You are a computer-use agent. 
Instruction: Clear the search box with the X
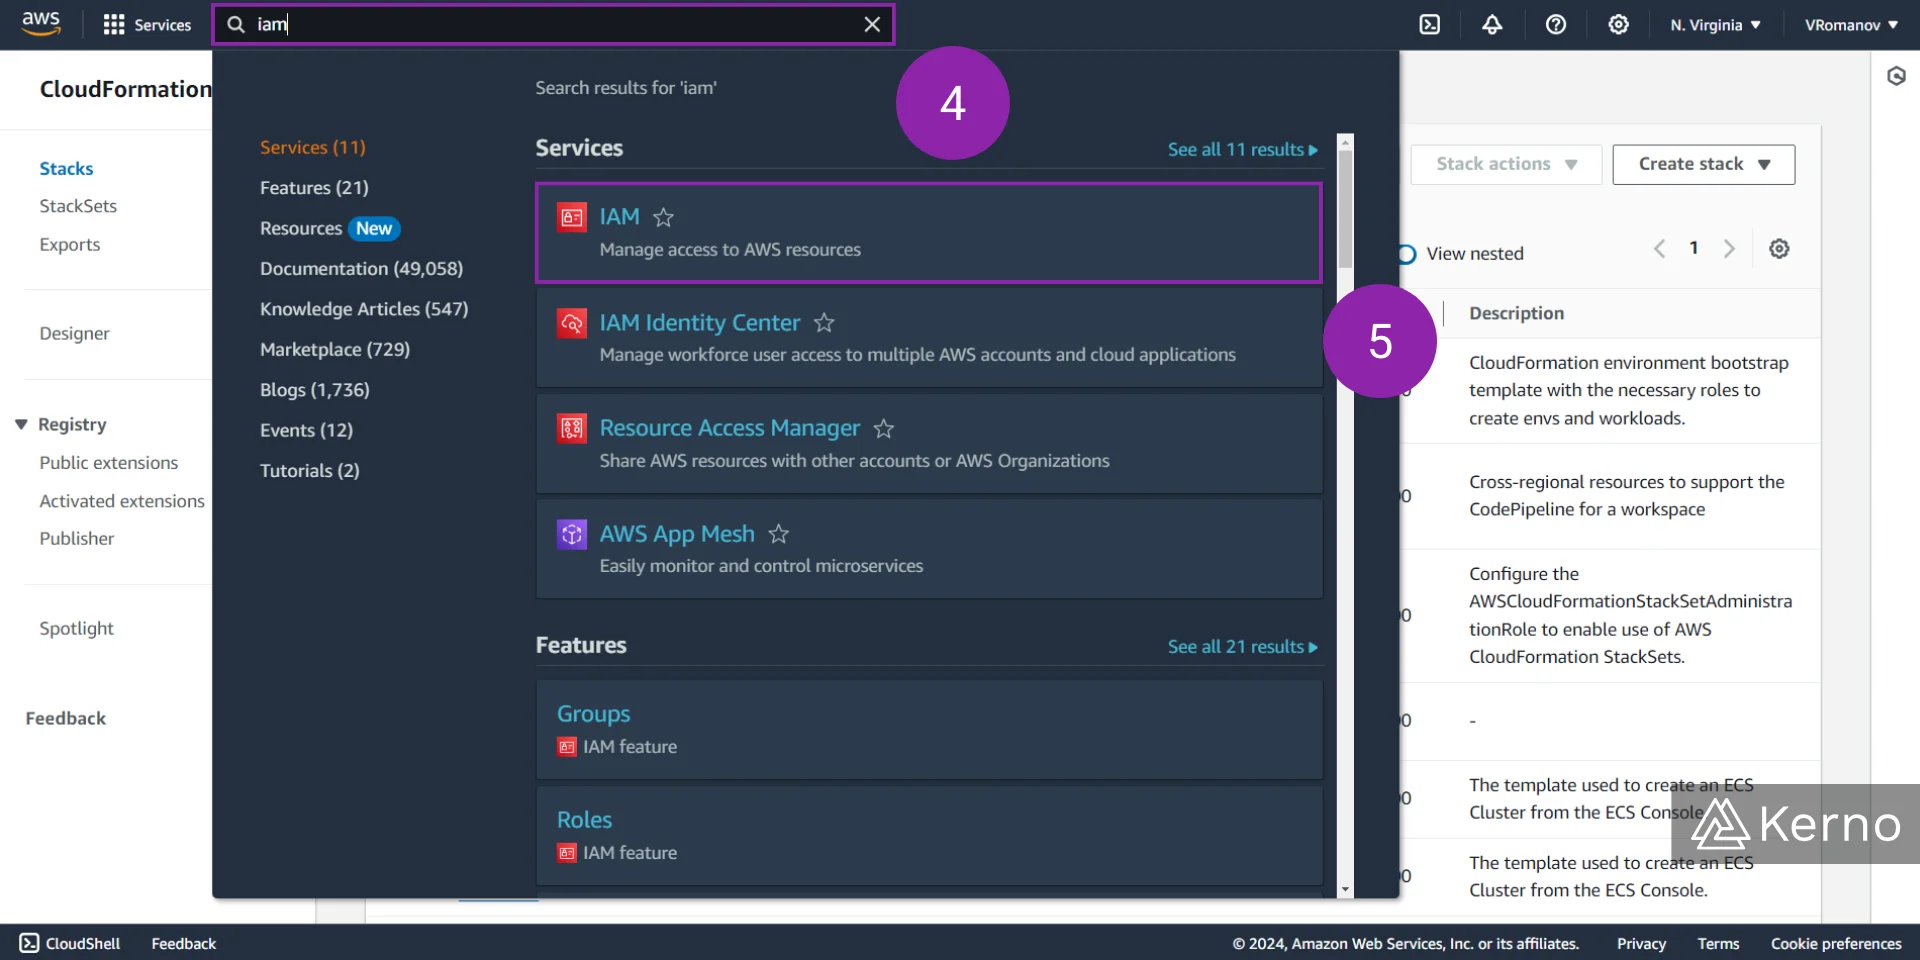point(871,24)
